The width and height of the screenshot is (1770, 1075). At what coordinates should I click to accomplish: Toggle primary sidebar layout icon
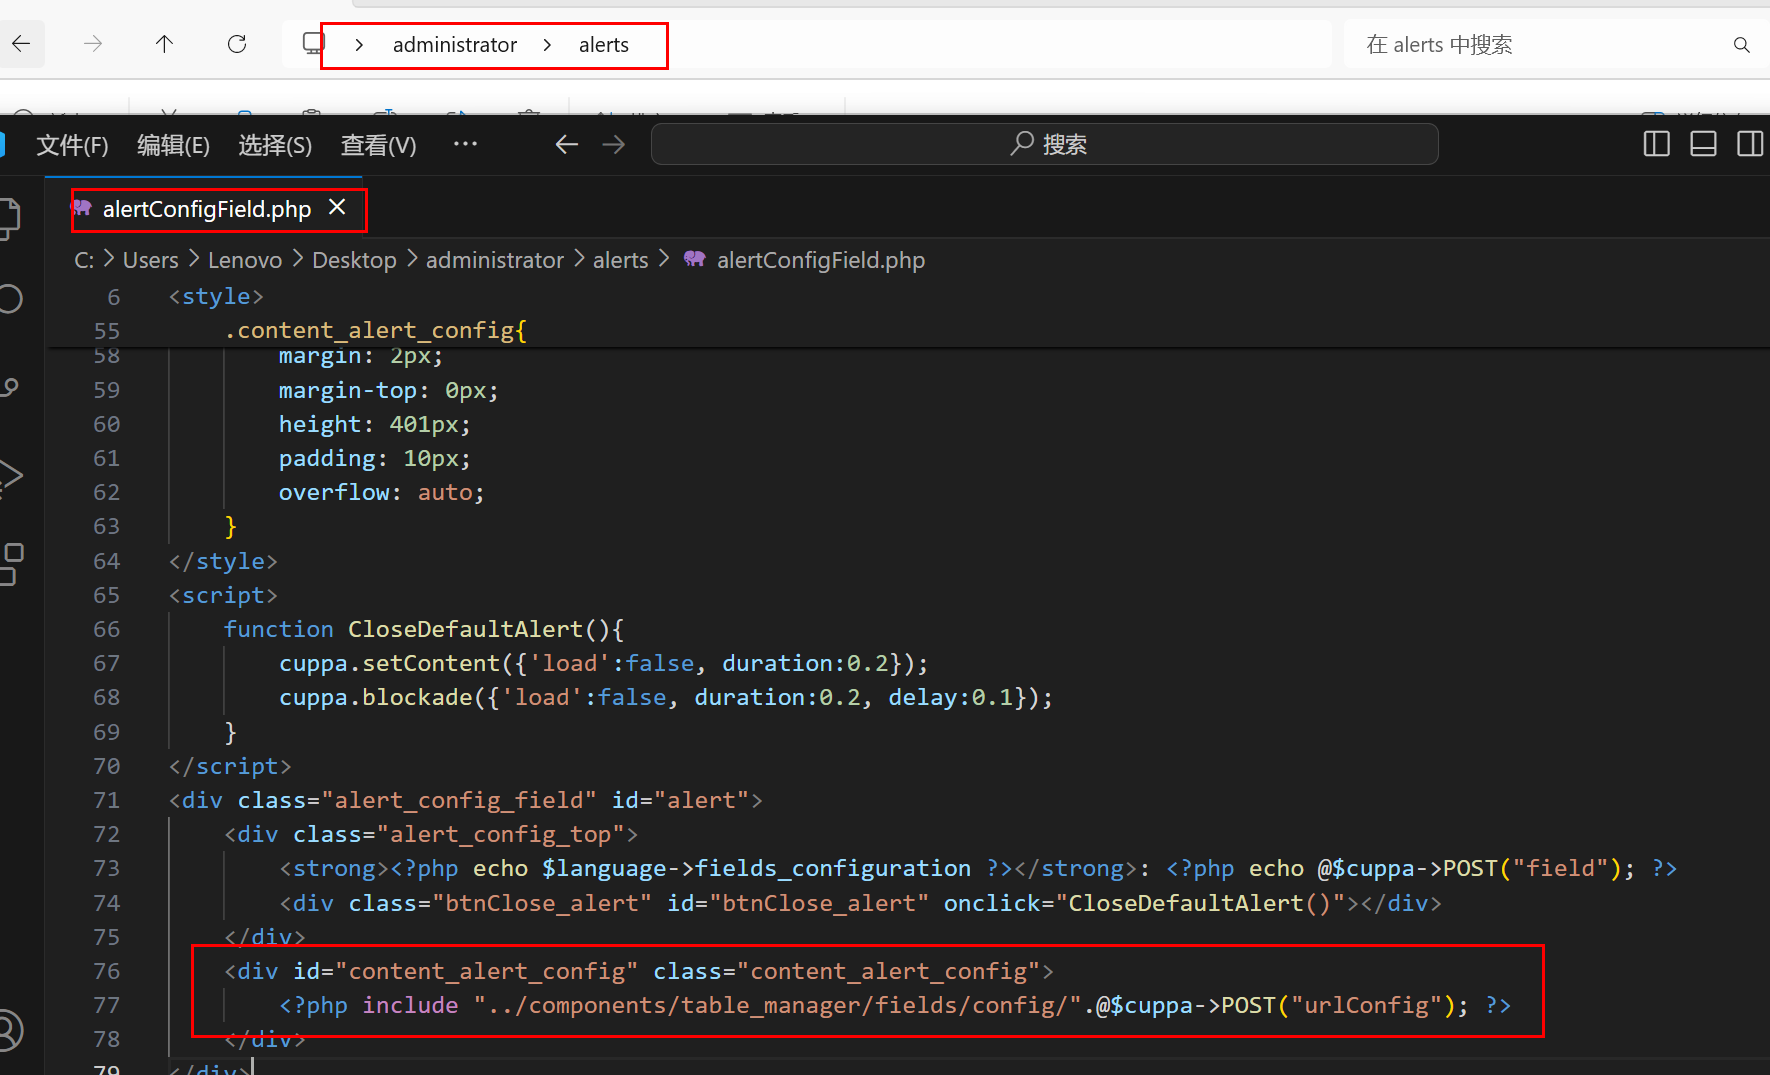[1657, 144]
